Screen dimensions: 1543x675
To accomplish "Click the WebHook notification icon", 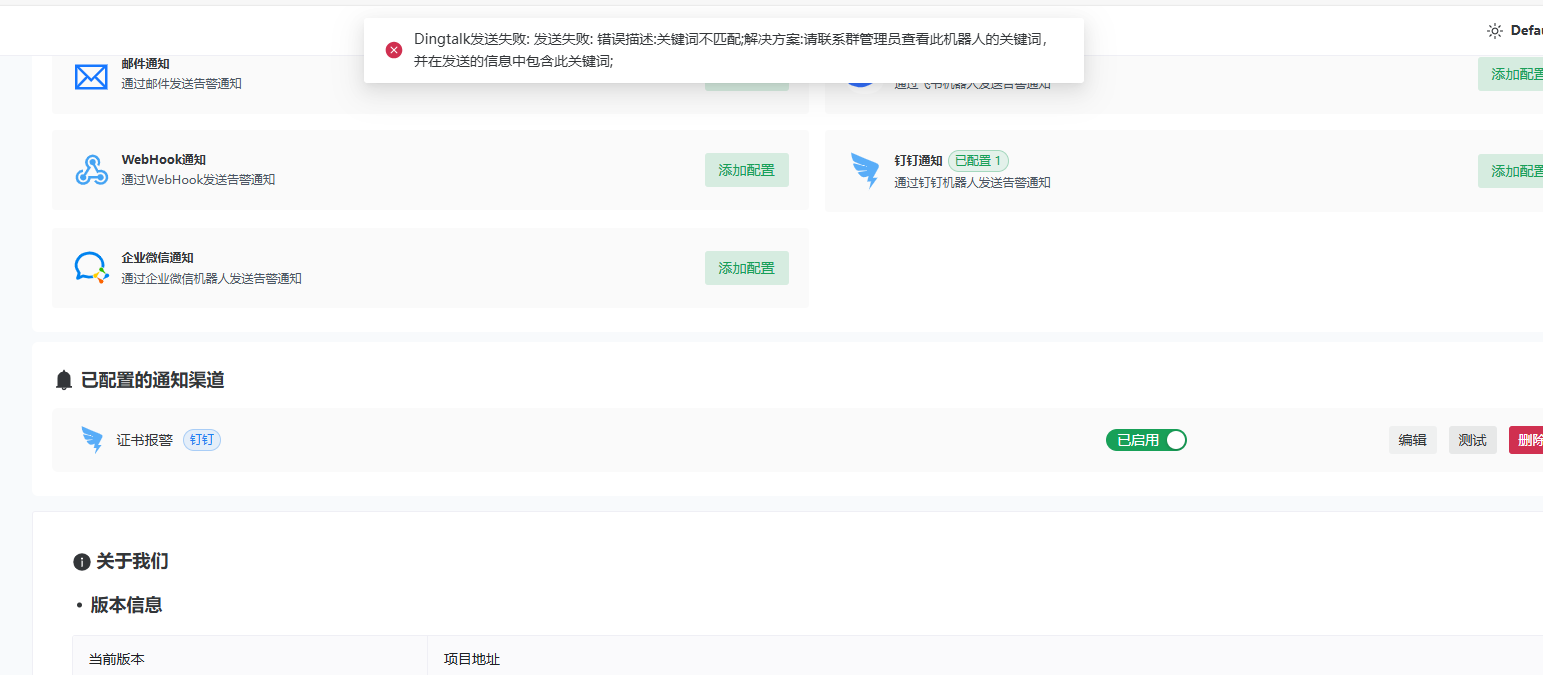I will point(91,170).
